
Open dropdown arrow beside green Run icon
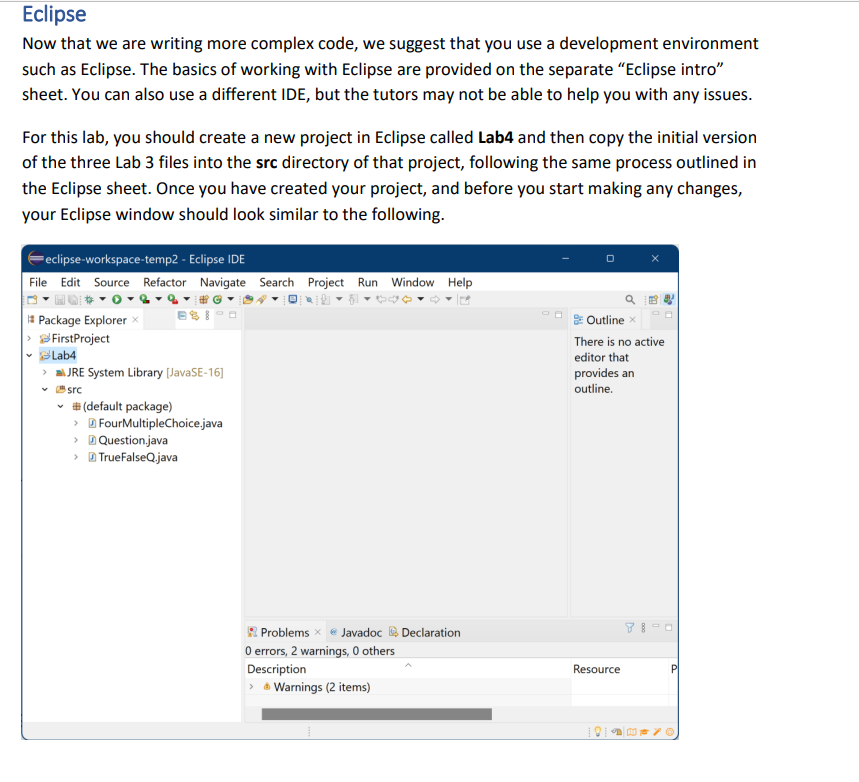point(130,299)
